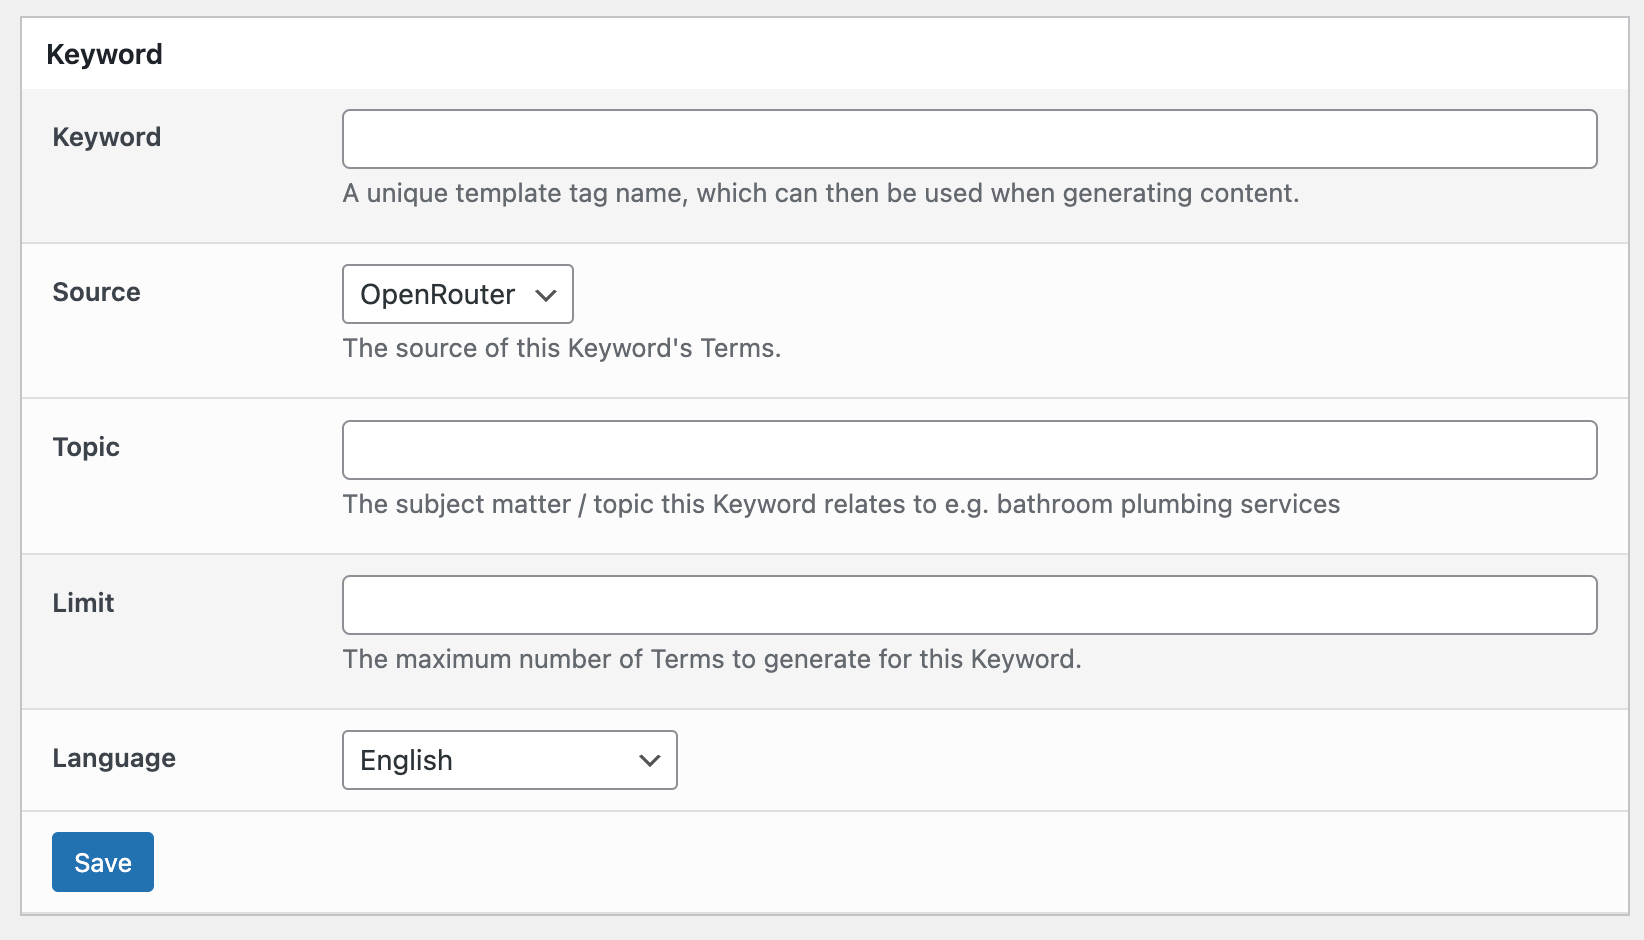Click the Limit label

tap(82, 603)
